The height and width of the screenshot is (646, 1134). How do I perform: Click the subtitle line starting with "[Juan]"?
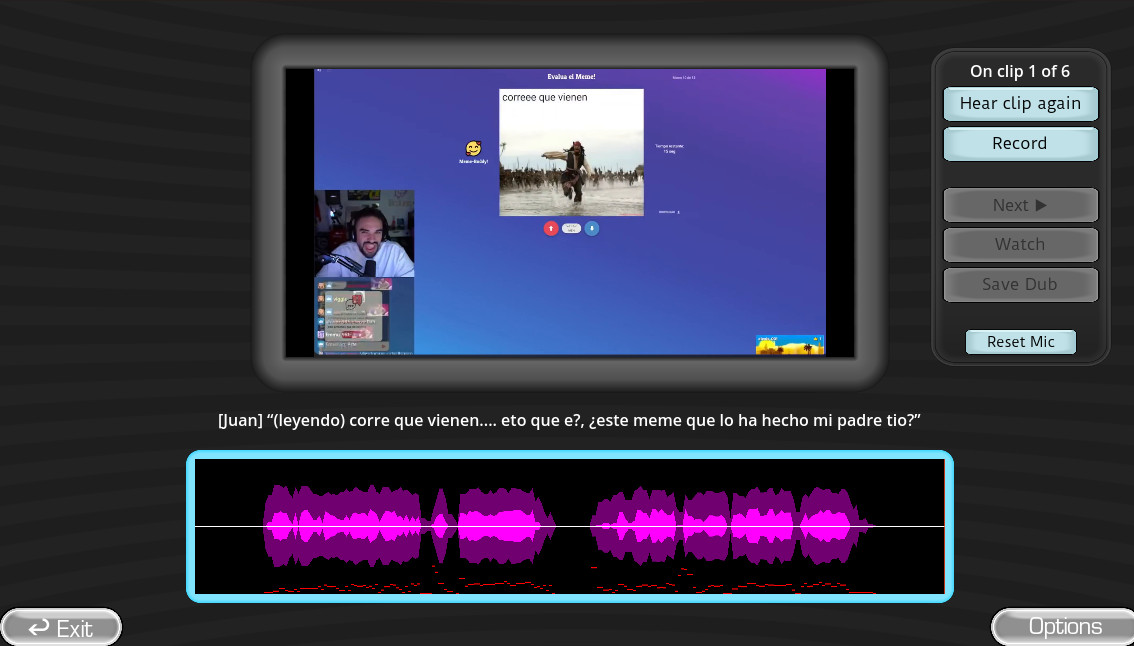[569, 420]
